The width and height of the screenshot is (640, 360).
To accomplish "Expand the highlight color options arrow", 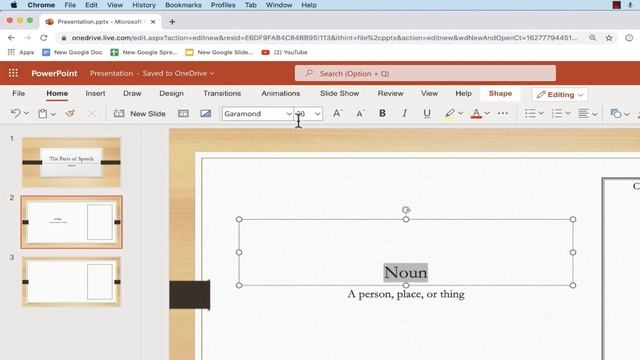I will click(460, 113).
